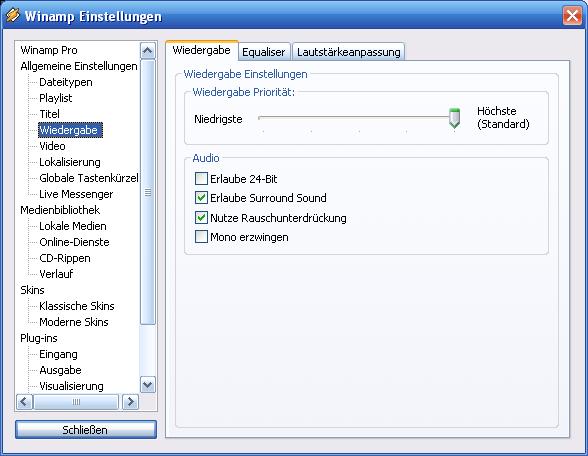Select Verlauf in the tree
This screenshot has width=588, height=456.
56,274
